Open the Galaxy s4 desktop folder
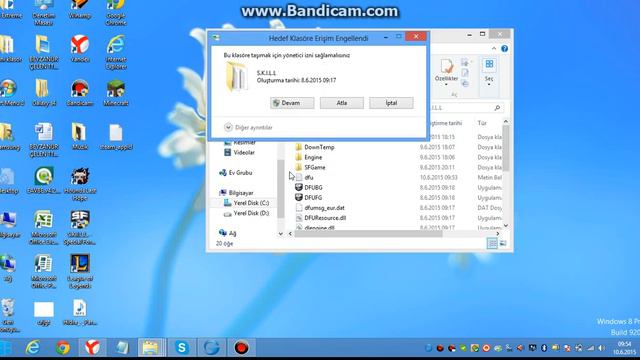This screenshot has height=360, width=640. (x=44, y=93)
